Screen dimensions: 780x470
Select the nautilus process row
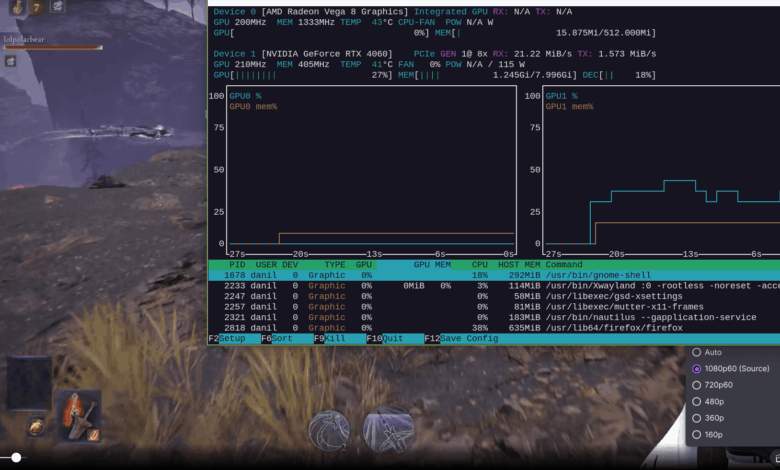click(x=494, y=317)
